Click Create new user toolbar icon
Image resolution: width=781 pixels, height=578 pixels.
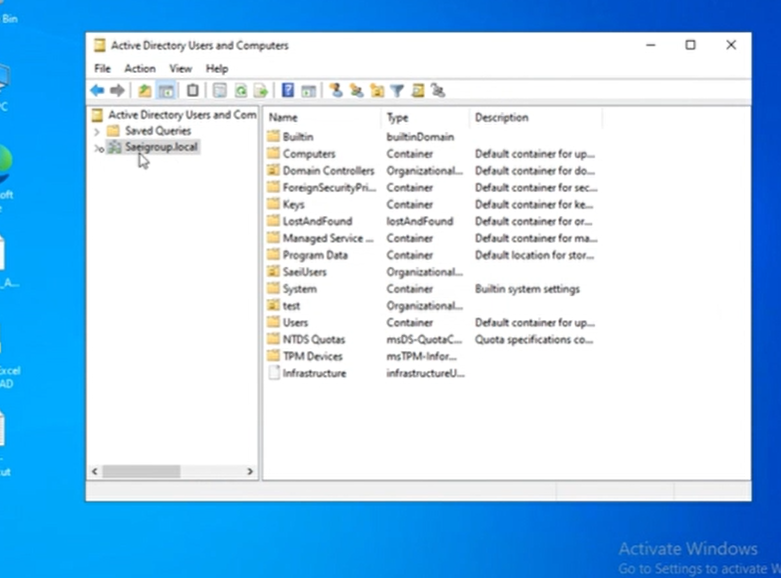tap(336, 90)
